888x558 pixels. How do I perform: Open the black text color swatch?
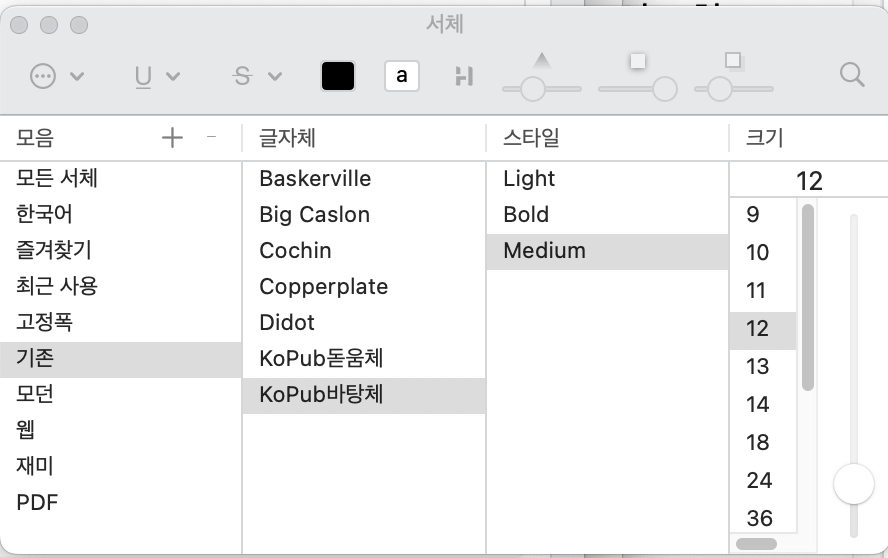pyautogui.click(x=338, y=76)
